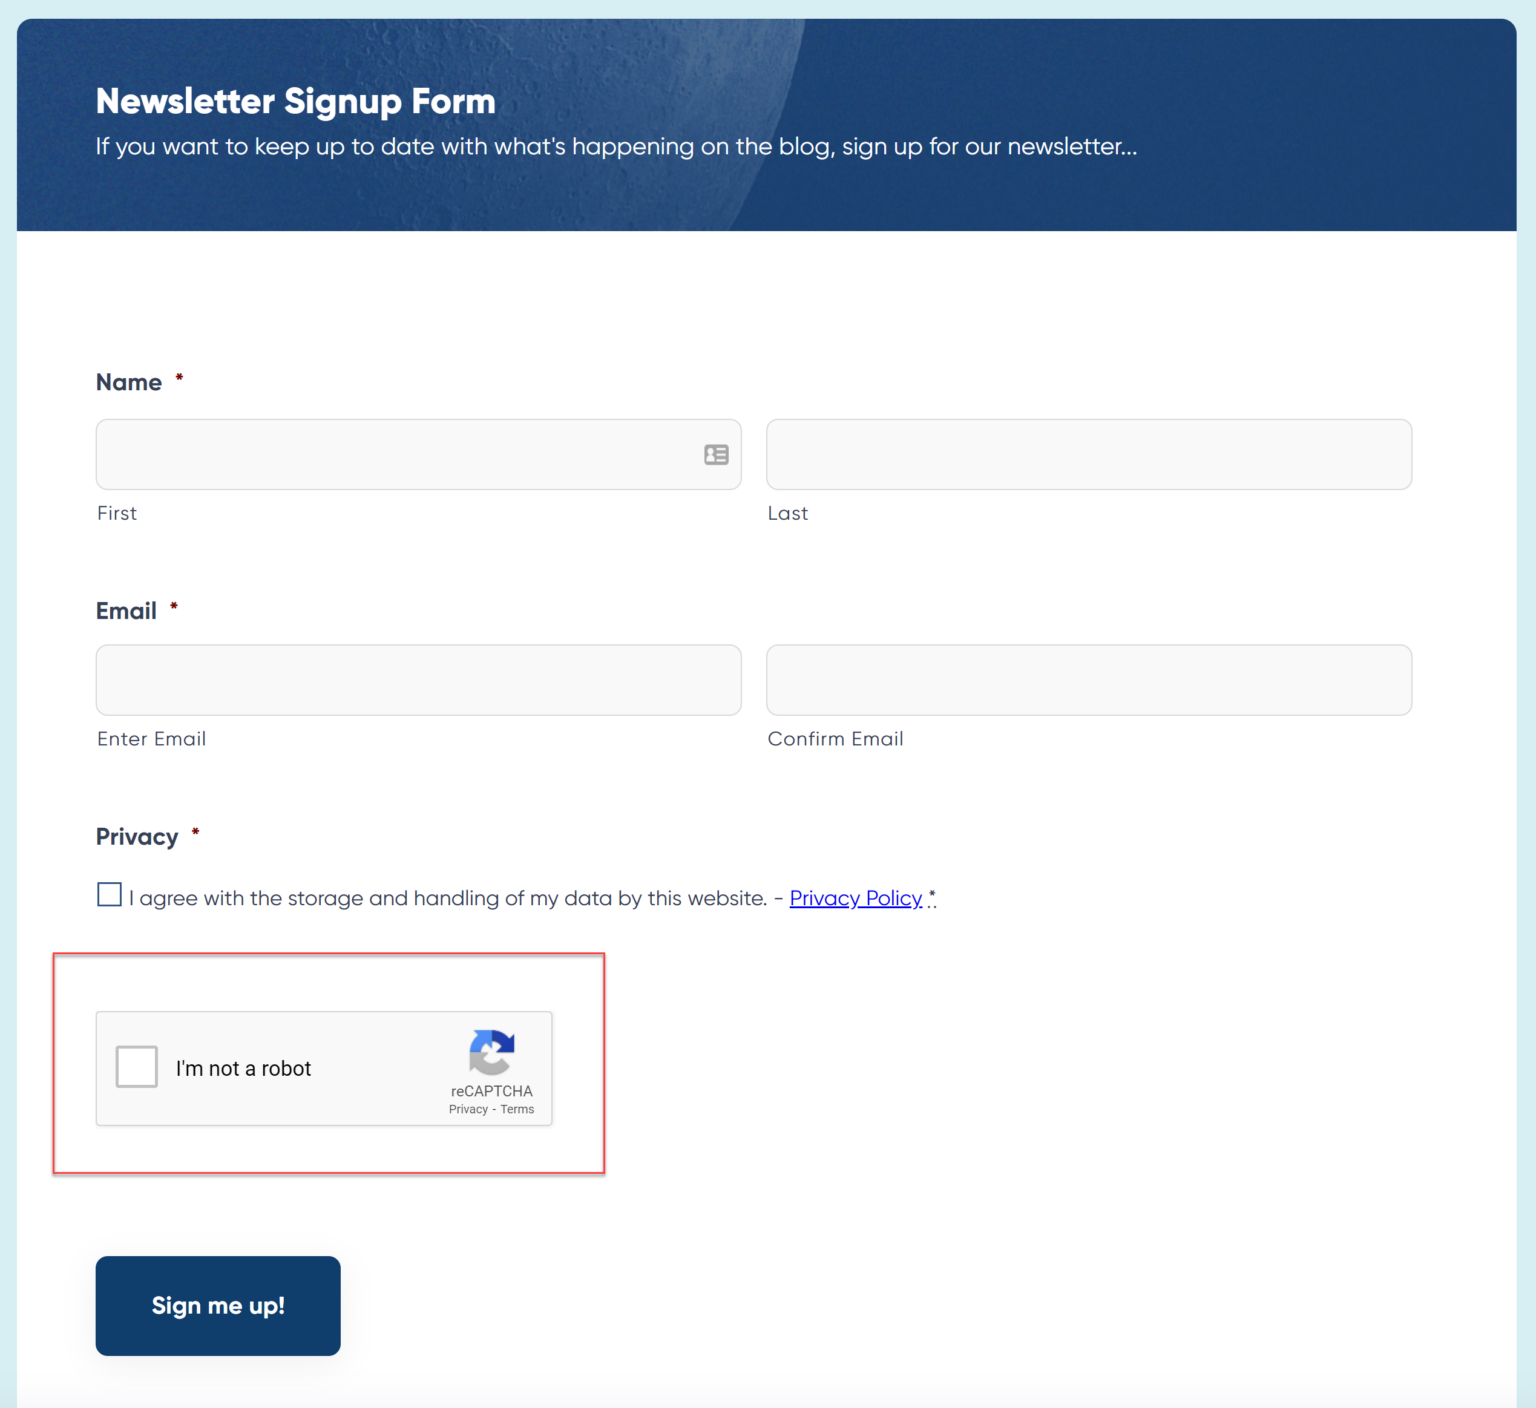This screenshot has width=1536, height=1408.
Task: Click the Enter Email input field
Action: (x=418, y=680)
